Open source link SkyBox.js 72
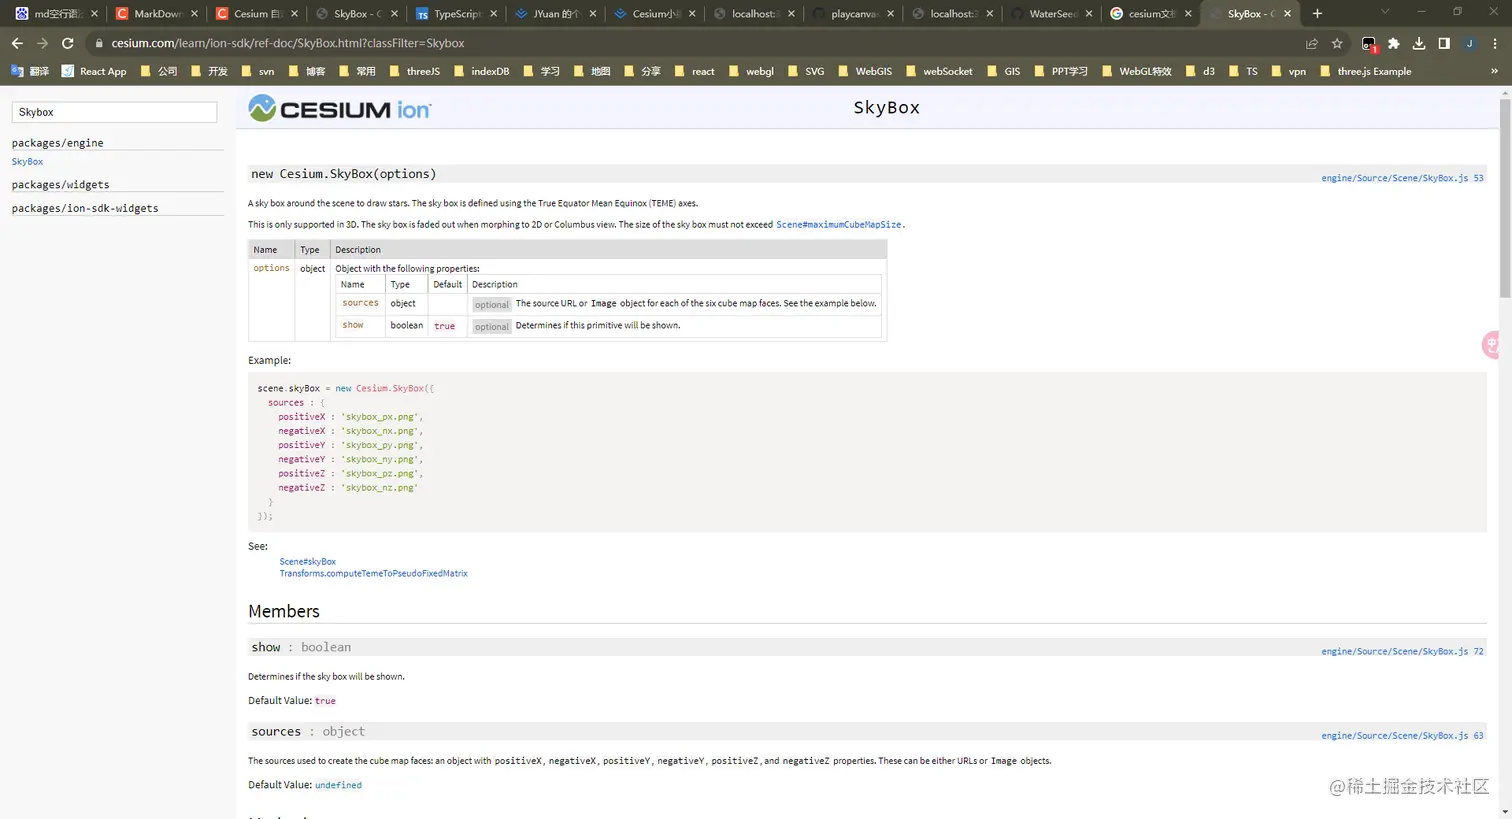1512x819 pixels. (1402, 651)
